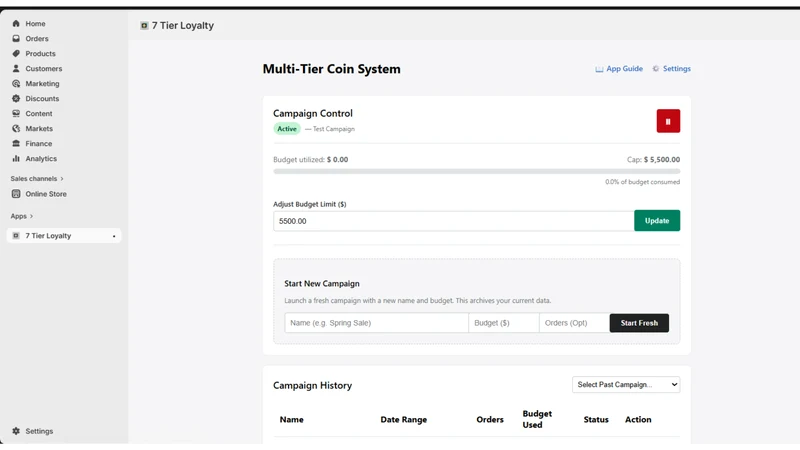Click the Cap $ 5,500.00 value
800x450 pixels.
point(653,160)
